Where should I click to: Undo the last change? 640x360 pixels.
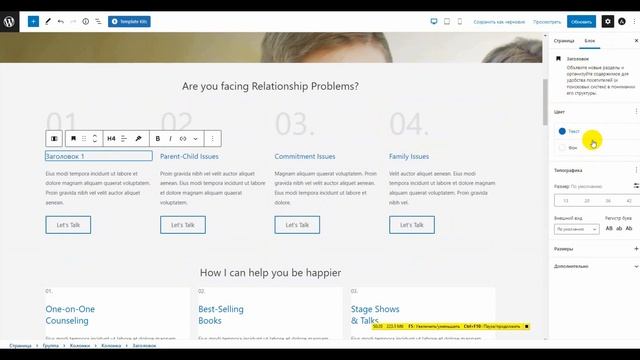click(60, 21)
